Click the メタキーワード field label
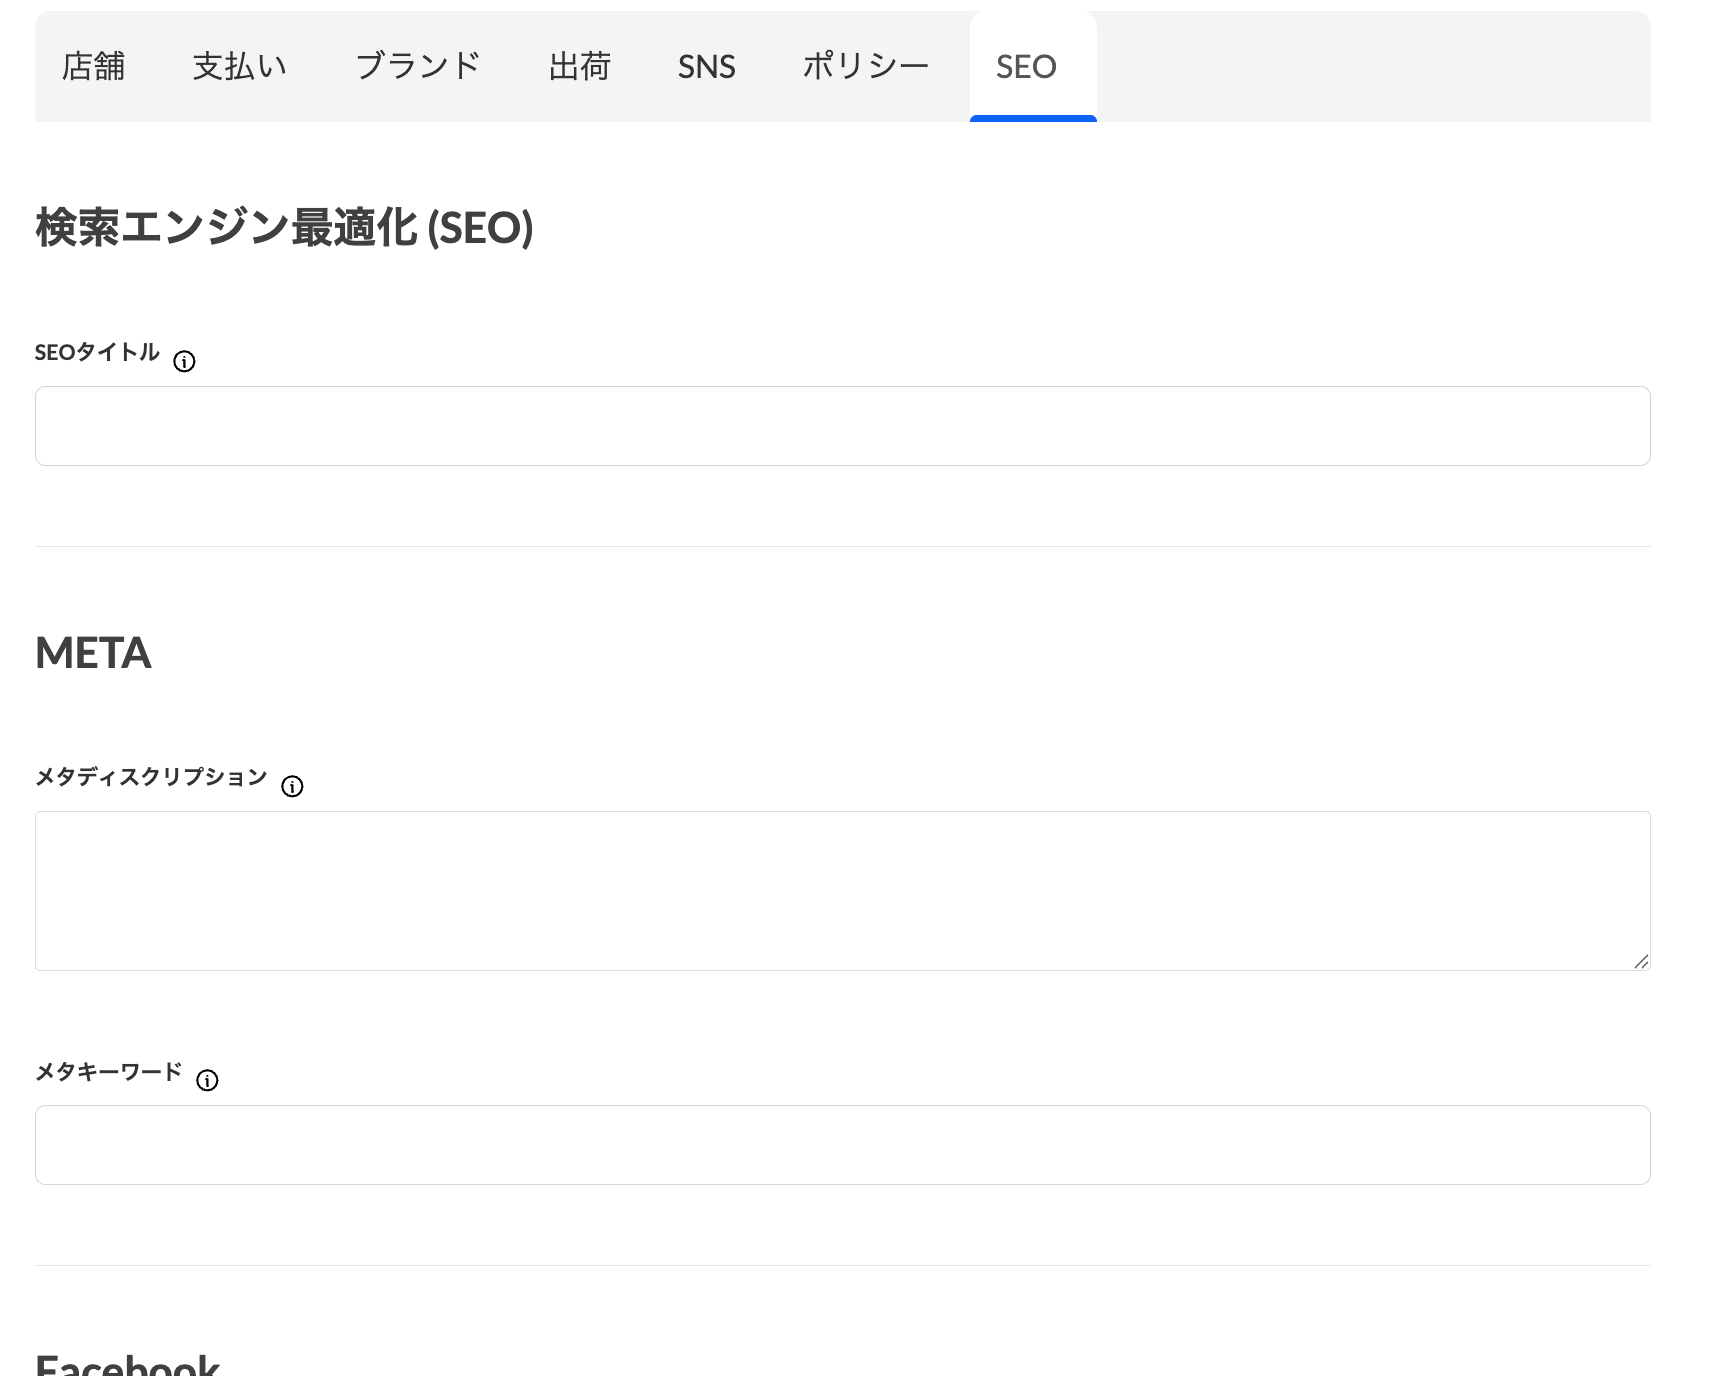The width and height of the screenshot is (1712, 1376). (108, 1072)
